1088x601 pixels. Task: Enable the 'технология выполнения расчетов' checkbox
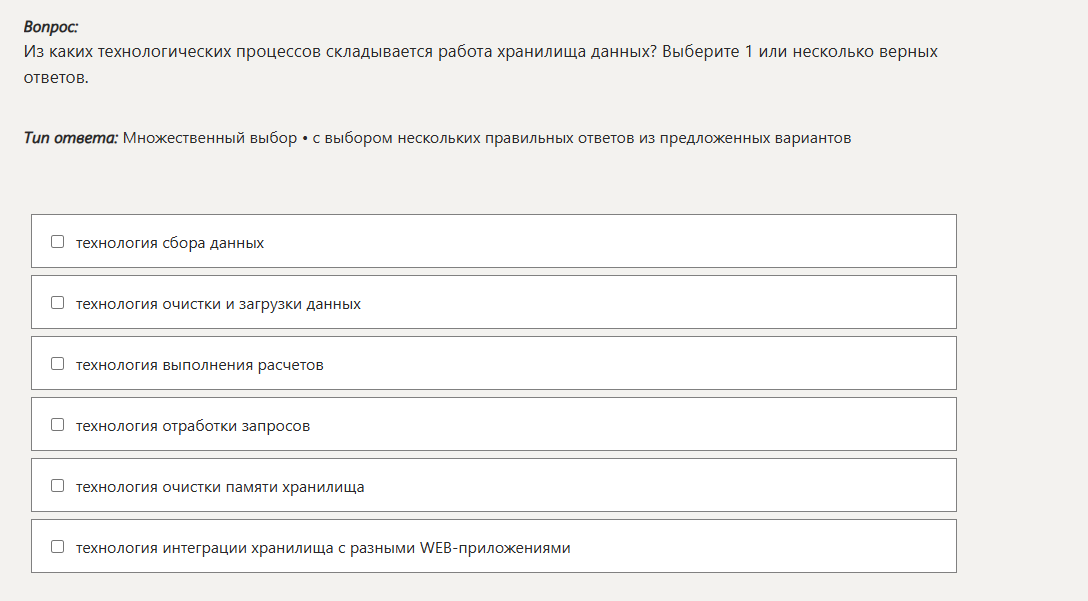pyautogui.click(x=58, y=364)
